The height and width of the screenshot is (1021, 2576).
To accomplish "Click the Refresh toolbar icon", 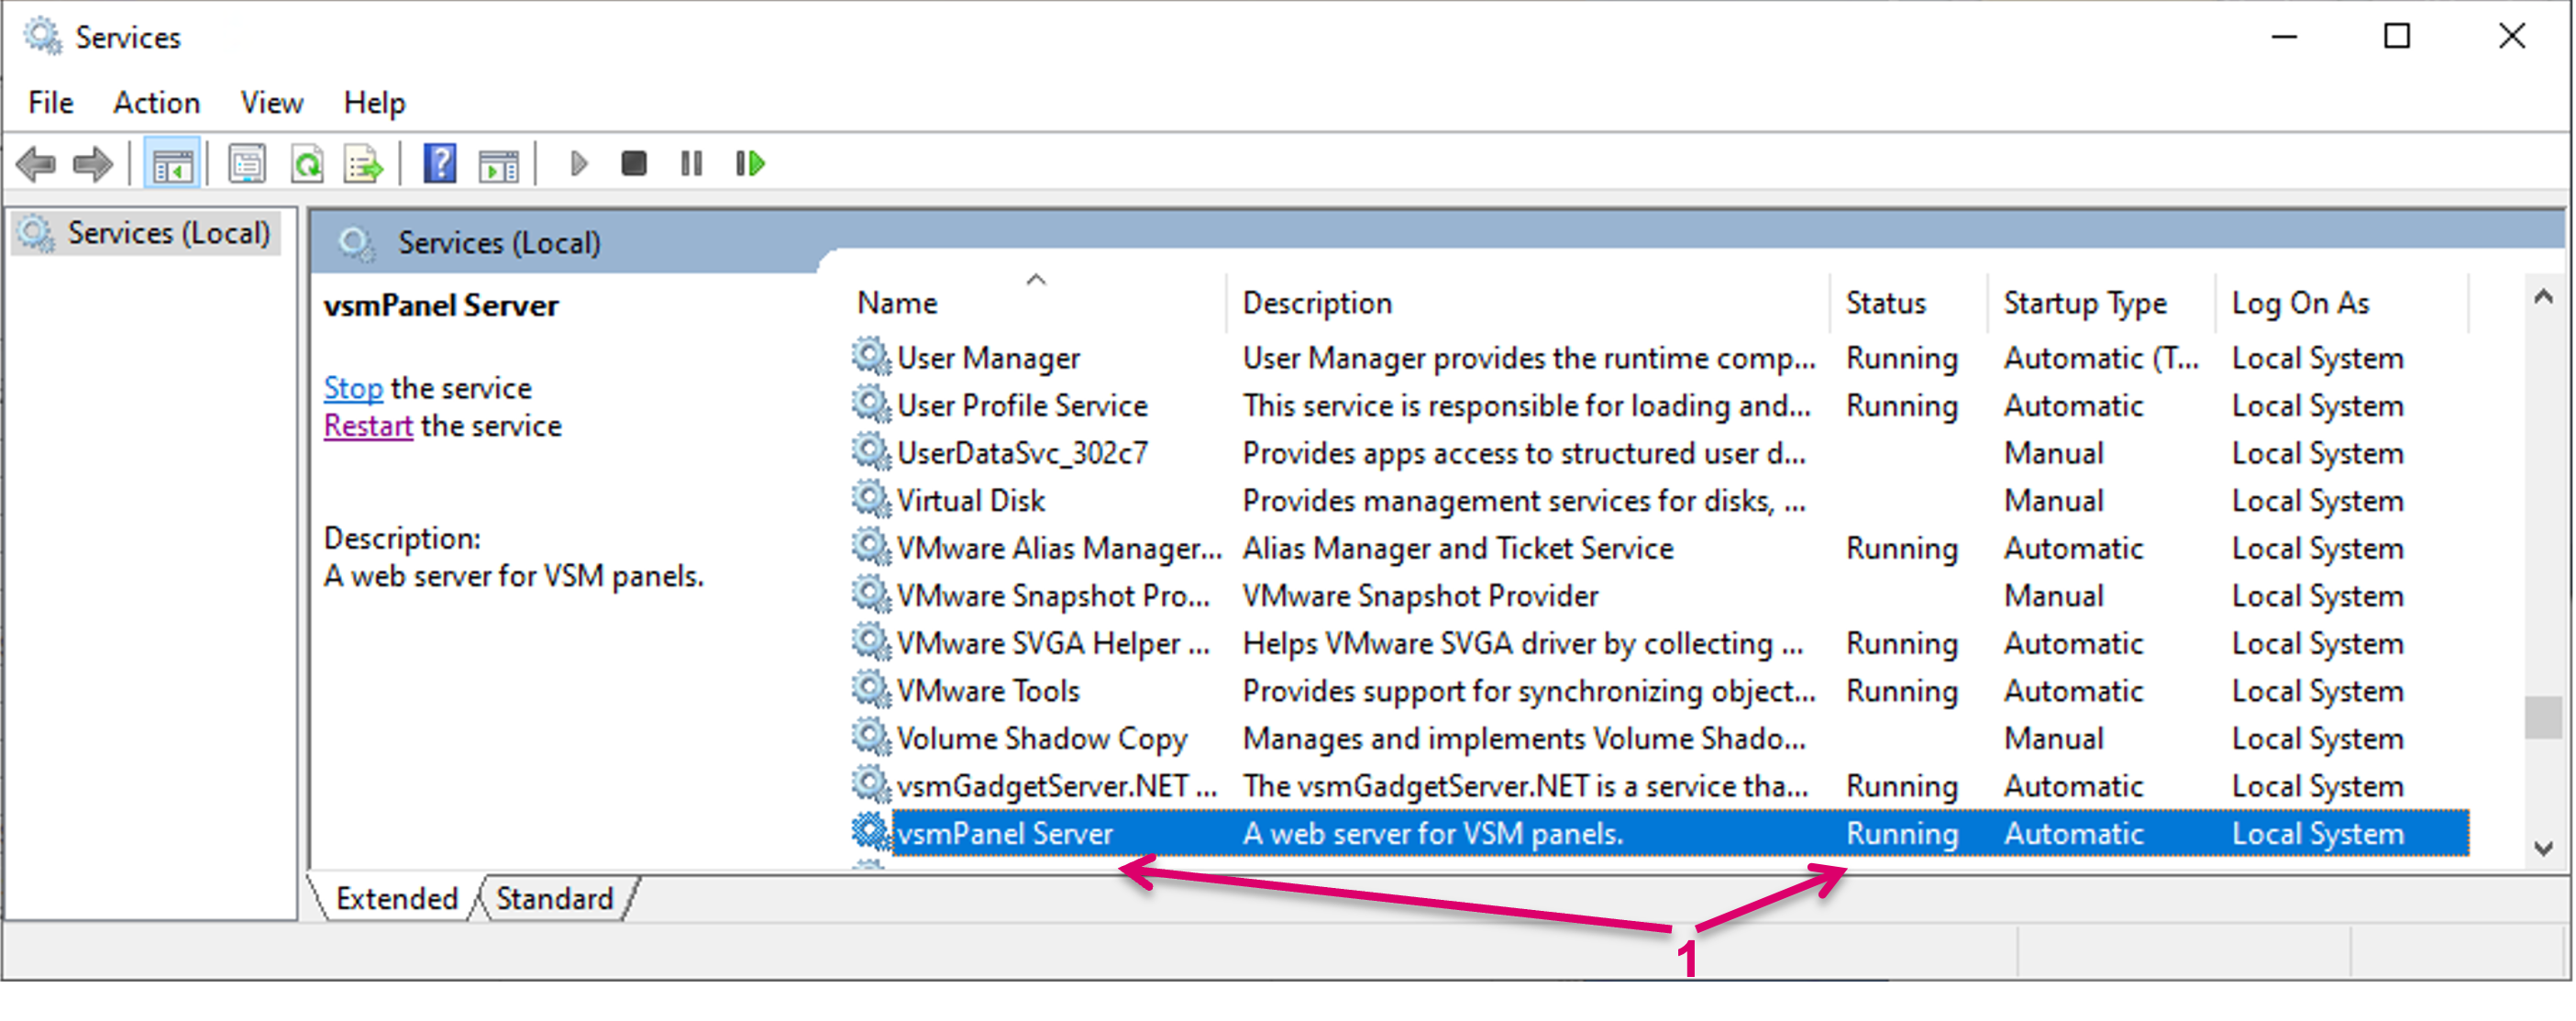I will coord(307,164).
